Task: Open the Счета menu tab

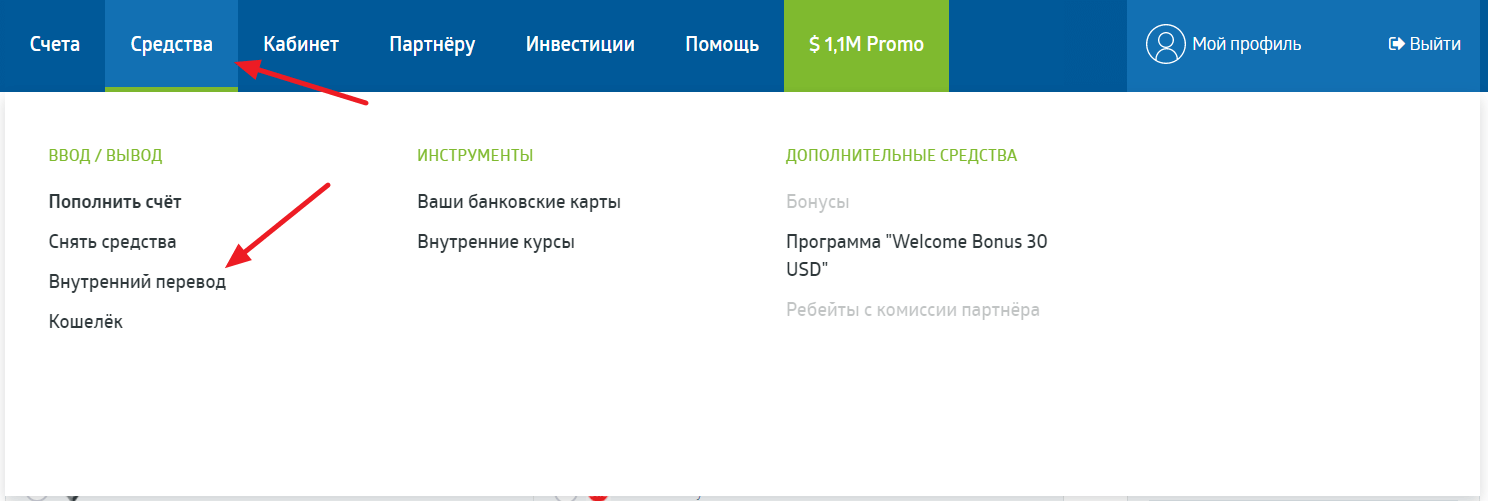Action: pyautogui.click(x=55, y=45)
